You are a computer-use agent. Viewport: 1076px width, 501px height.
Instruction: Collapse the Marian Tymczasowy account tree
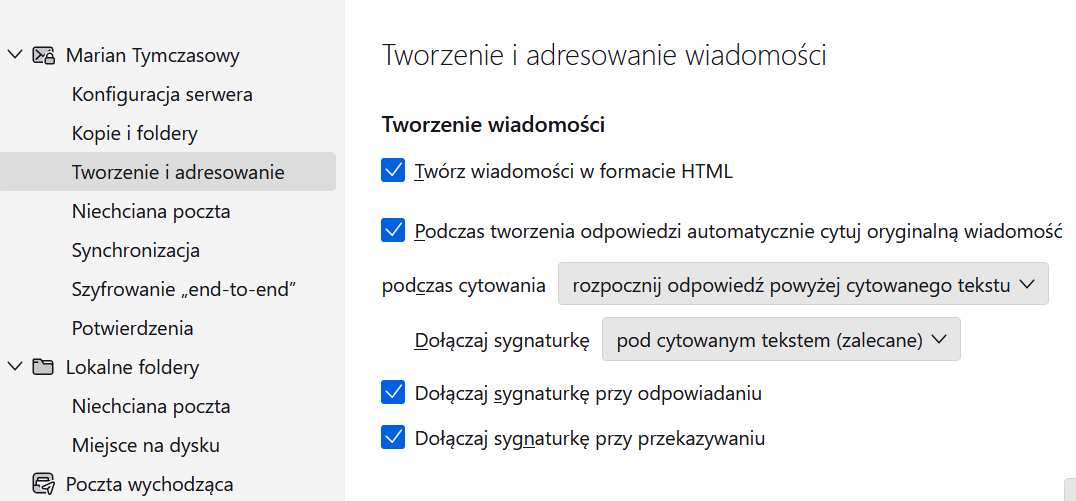point(15,56)
